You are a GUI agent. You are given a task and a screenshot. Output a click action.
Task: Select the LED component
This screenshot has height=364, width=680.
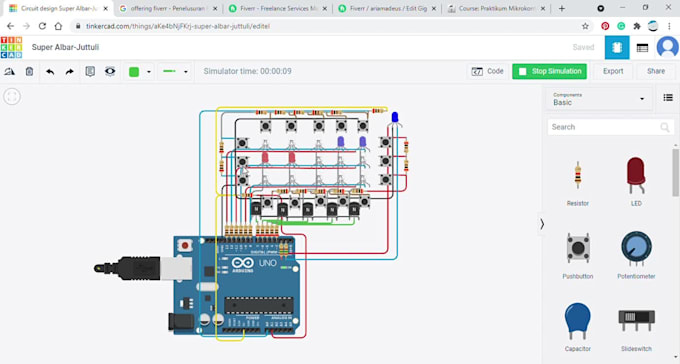(x=636, y=181)
